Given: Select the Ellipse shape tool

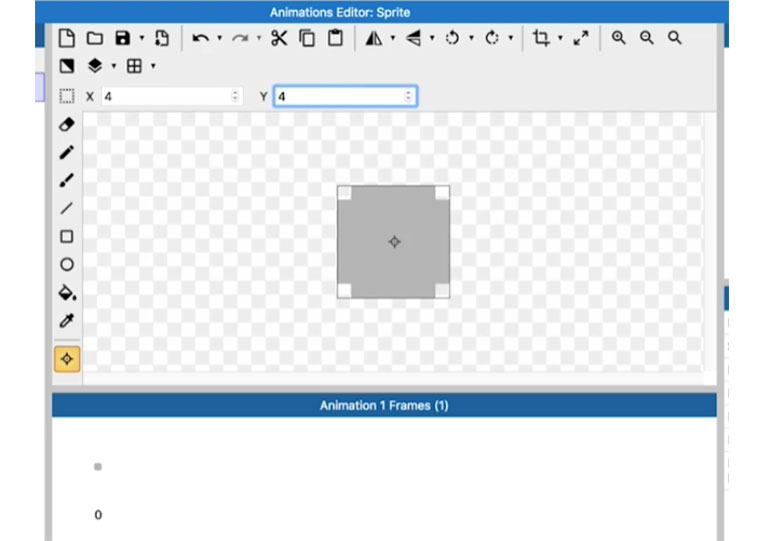Looking at the screenshot, I should (67, 264).
